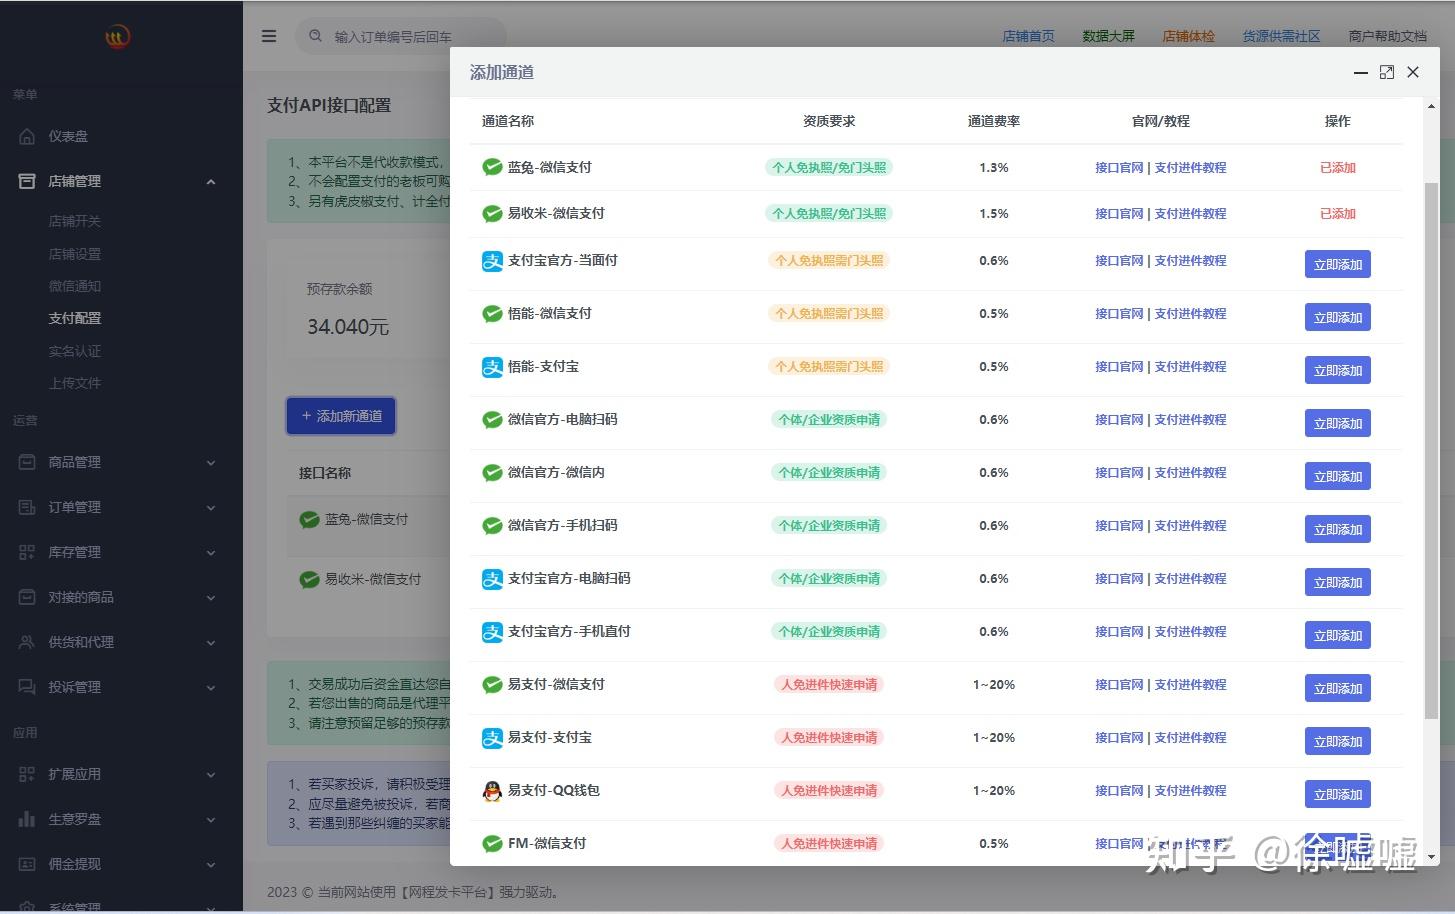Click WeChat icon beside 蓝兔-微信支付 in dialog
Screen dimensions: 1455x914
tap(492, 167)
